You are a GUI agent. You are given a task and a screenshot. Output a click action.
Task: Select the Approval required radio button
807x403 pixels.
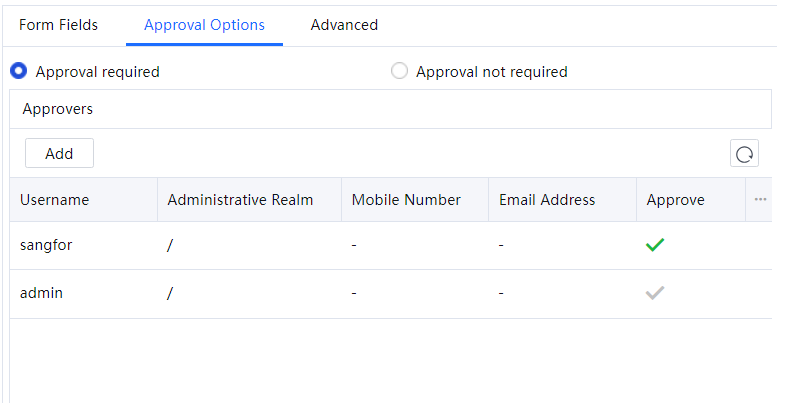pos(18,71)
